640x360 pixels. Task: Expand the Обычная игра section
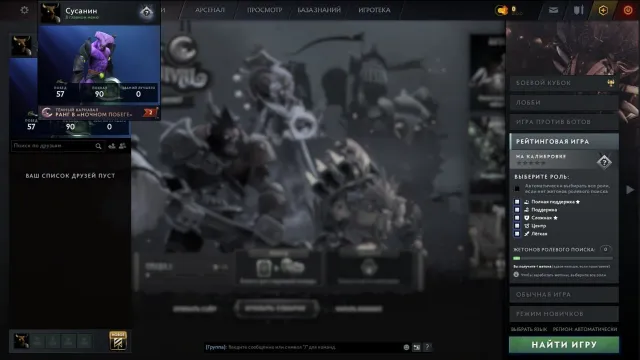click(564, 294)
